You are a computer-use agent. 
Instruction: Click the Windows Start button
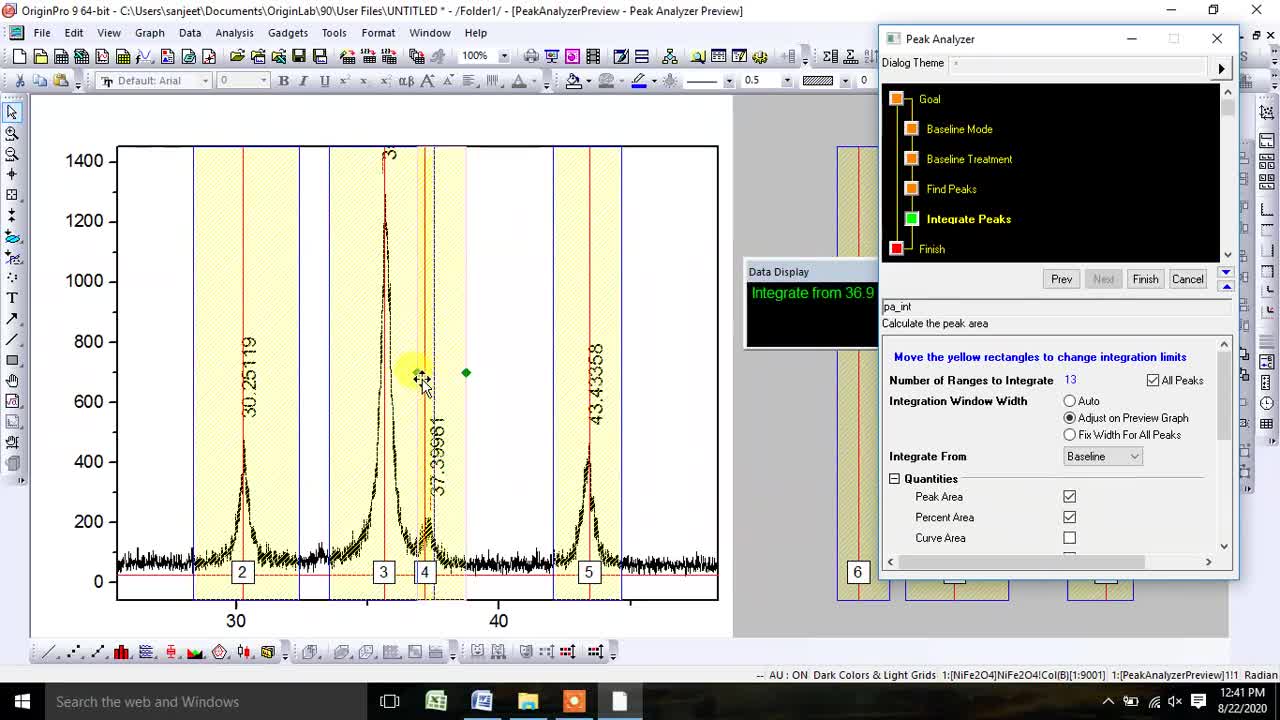[22, 701]
